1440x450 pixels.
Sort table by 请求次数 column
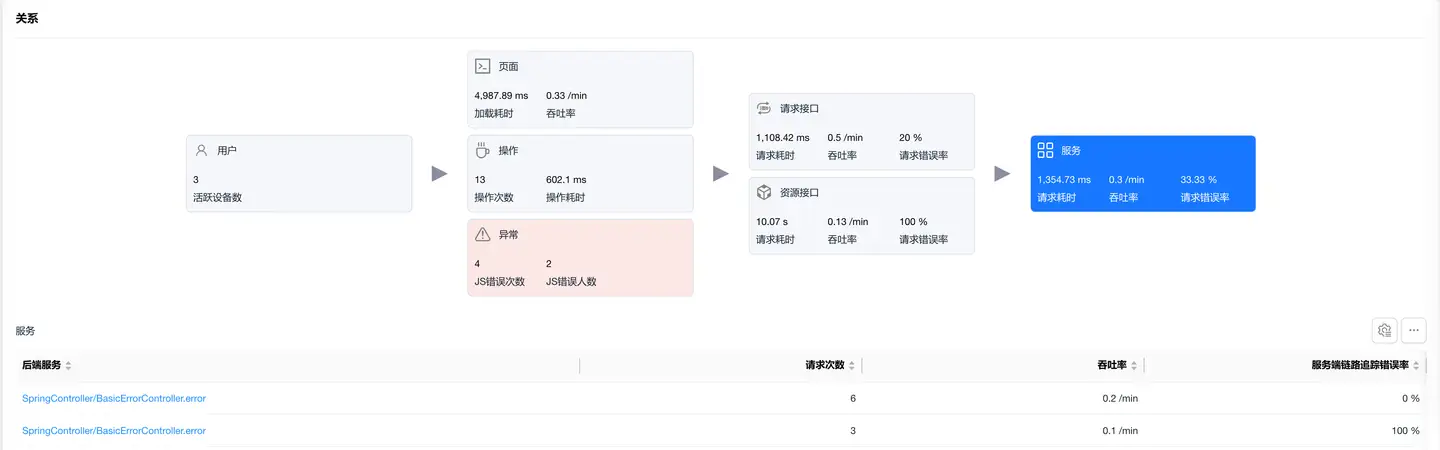[852, 366]
